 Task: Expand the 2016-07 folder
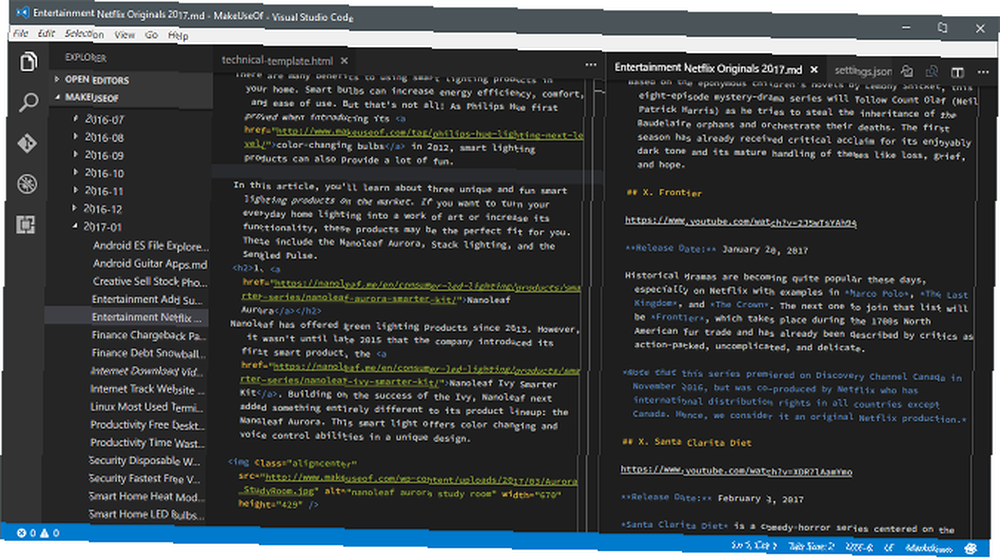105,119
